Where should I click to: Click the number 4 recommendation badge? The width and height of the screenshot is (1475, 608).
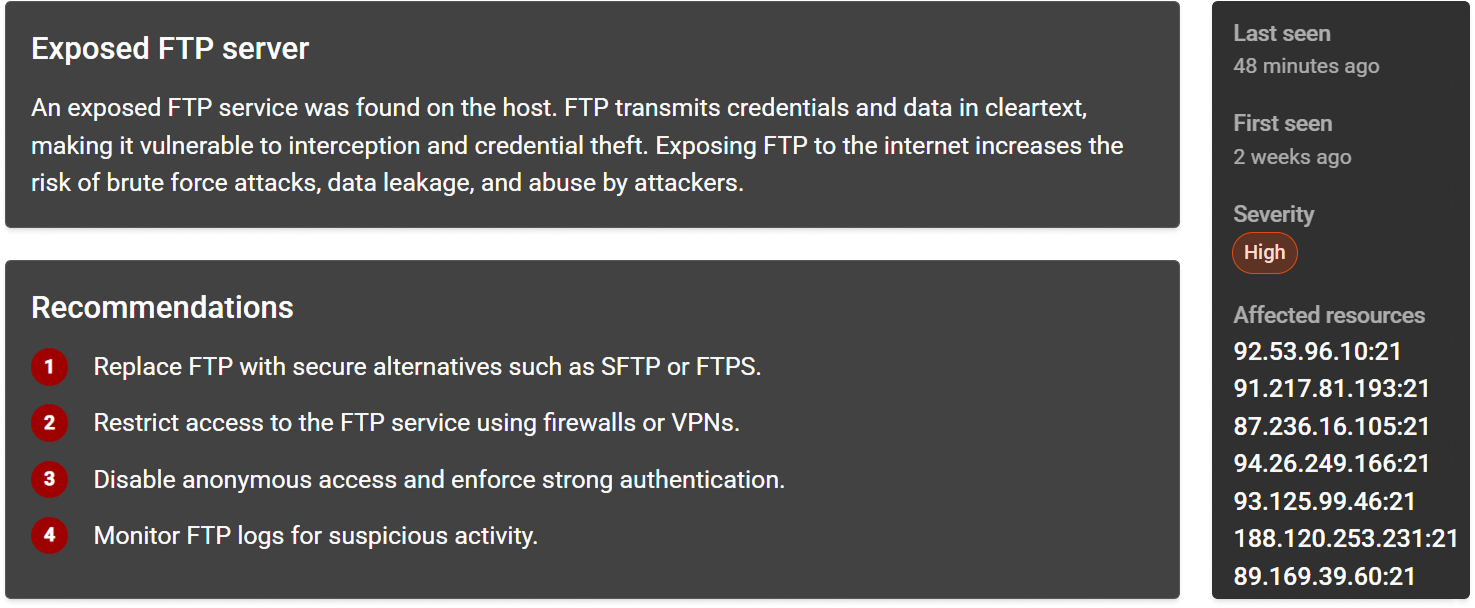point(48,536)
